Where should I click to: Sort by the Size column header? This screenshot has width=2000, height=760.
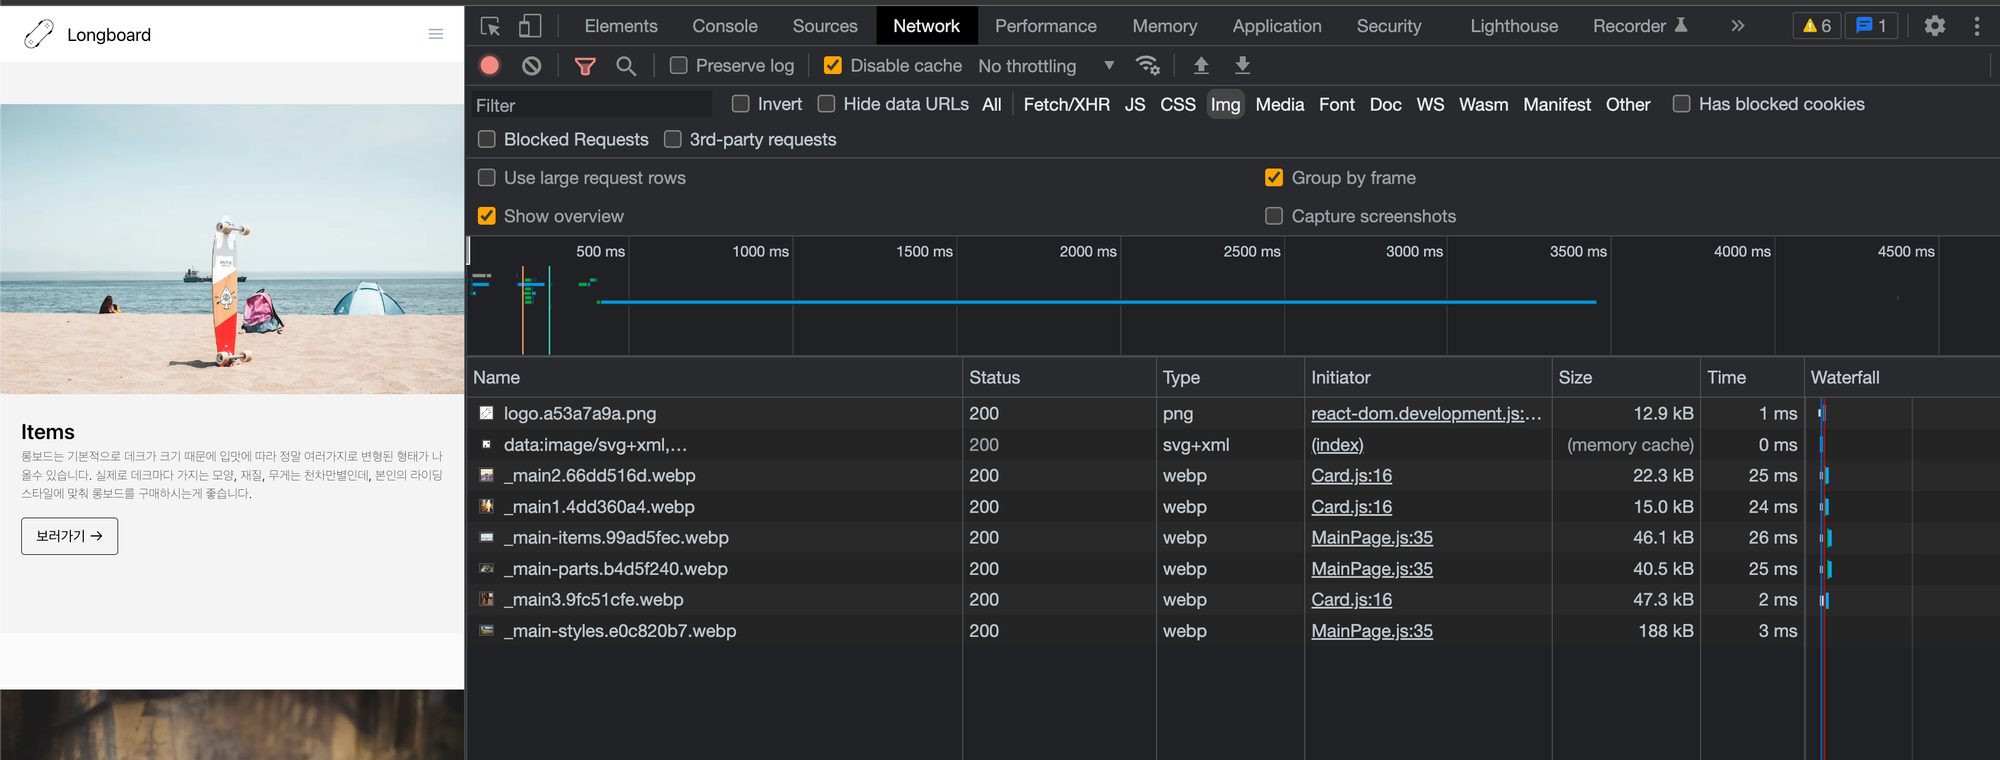pos(1626,377)
